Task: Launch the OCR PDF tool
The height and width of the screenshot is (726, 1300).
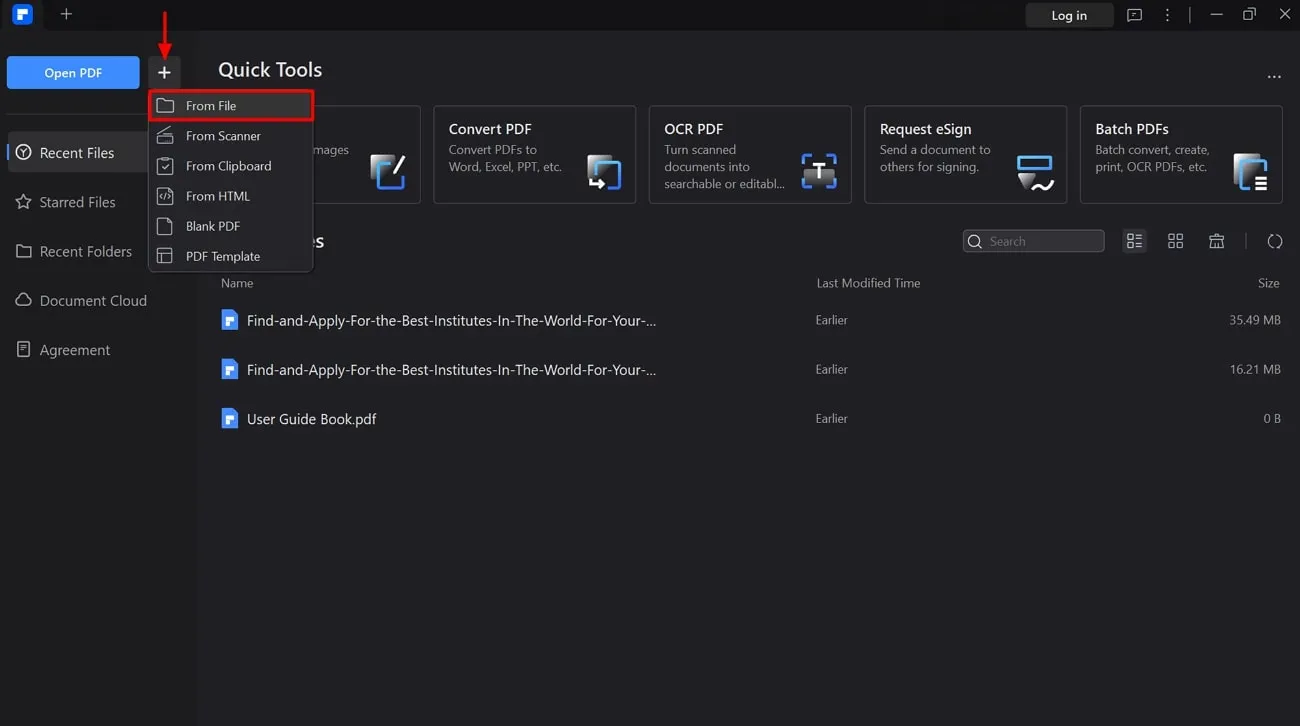Action: click(x=750, y=155)
